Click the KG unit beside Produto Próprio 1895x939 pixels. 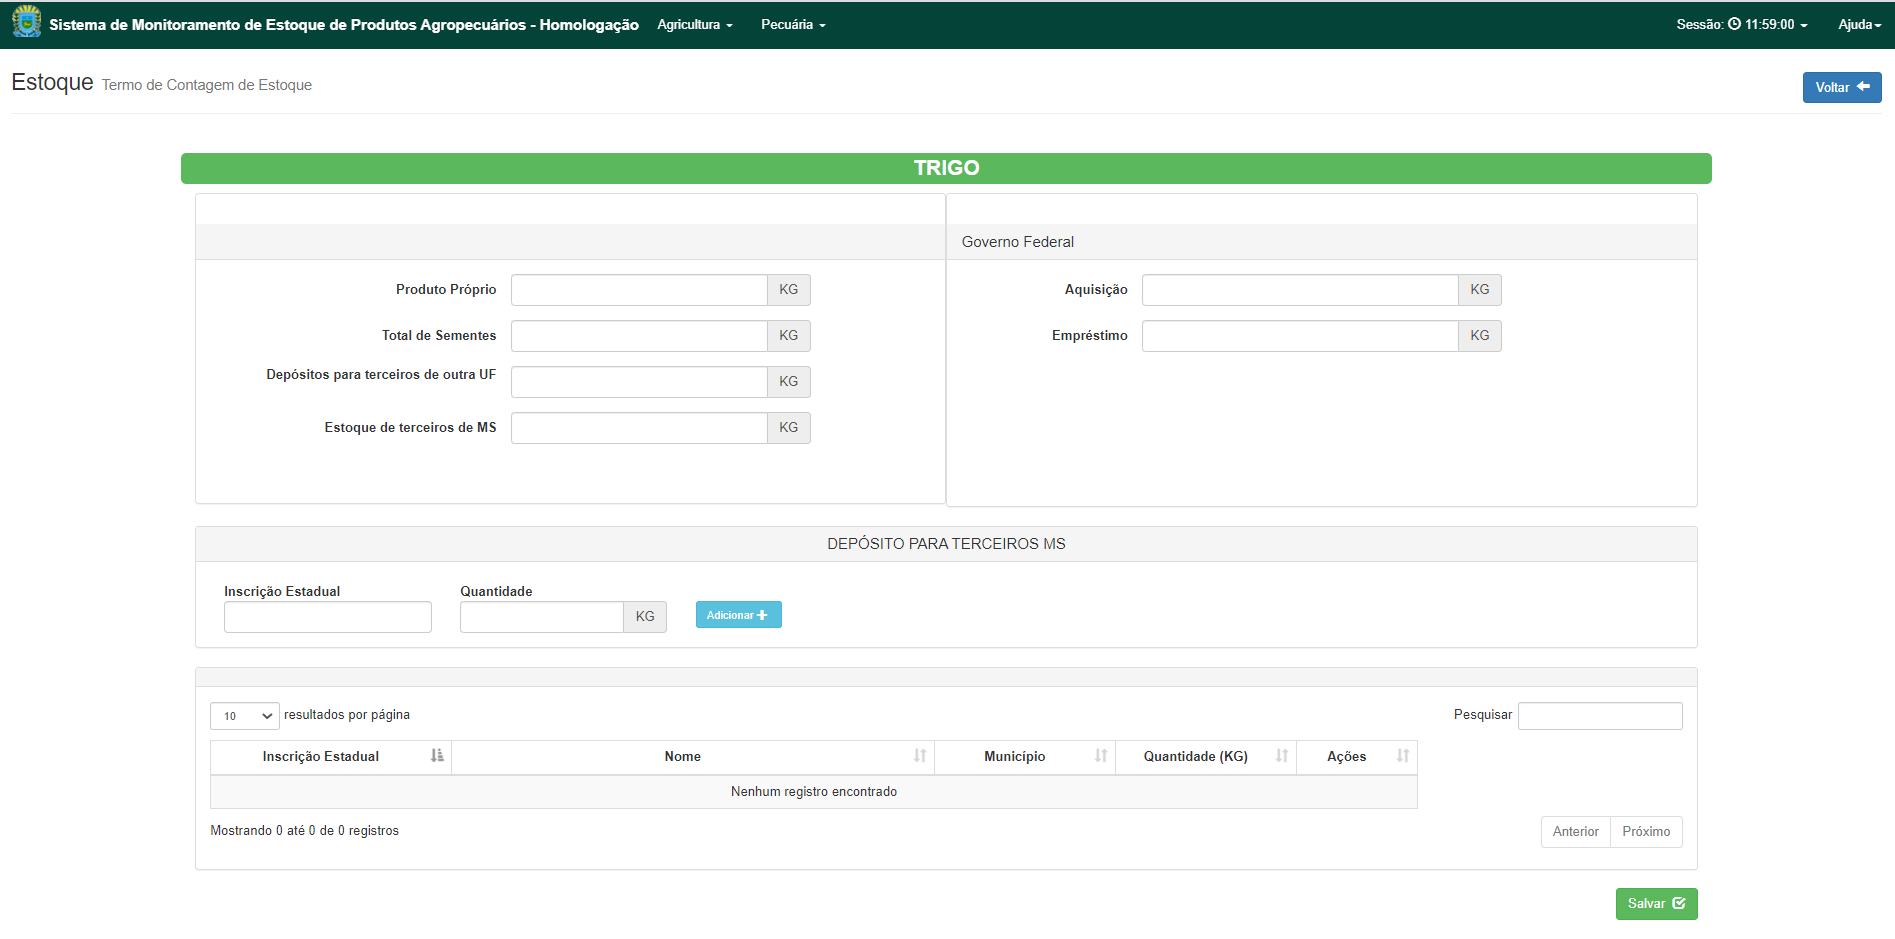click(x=789, y=290)
